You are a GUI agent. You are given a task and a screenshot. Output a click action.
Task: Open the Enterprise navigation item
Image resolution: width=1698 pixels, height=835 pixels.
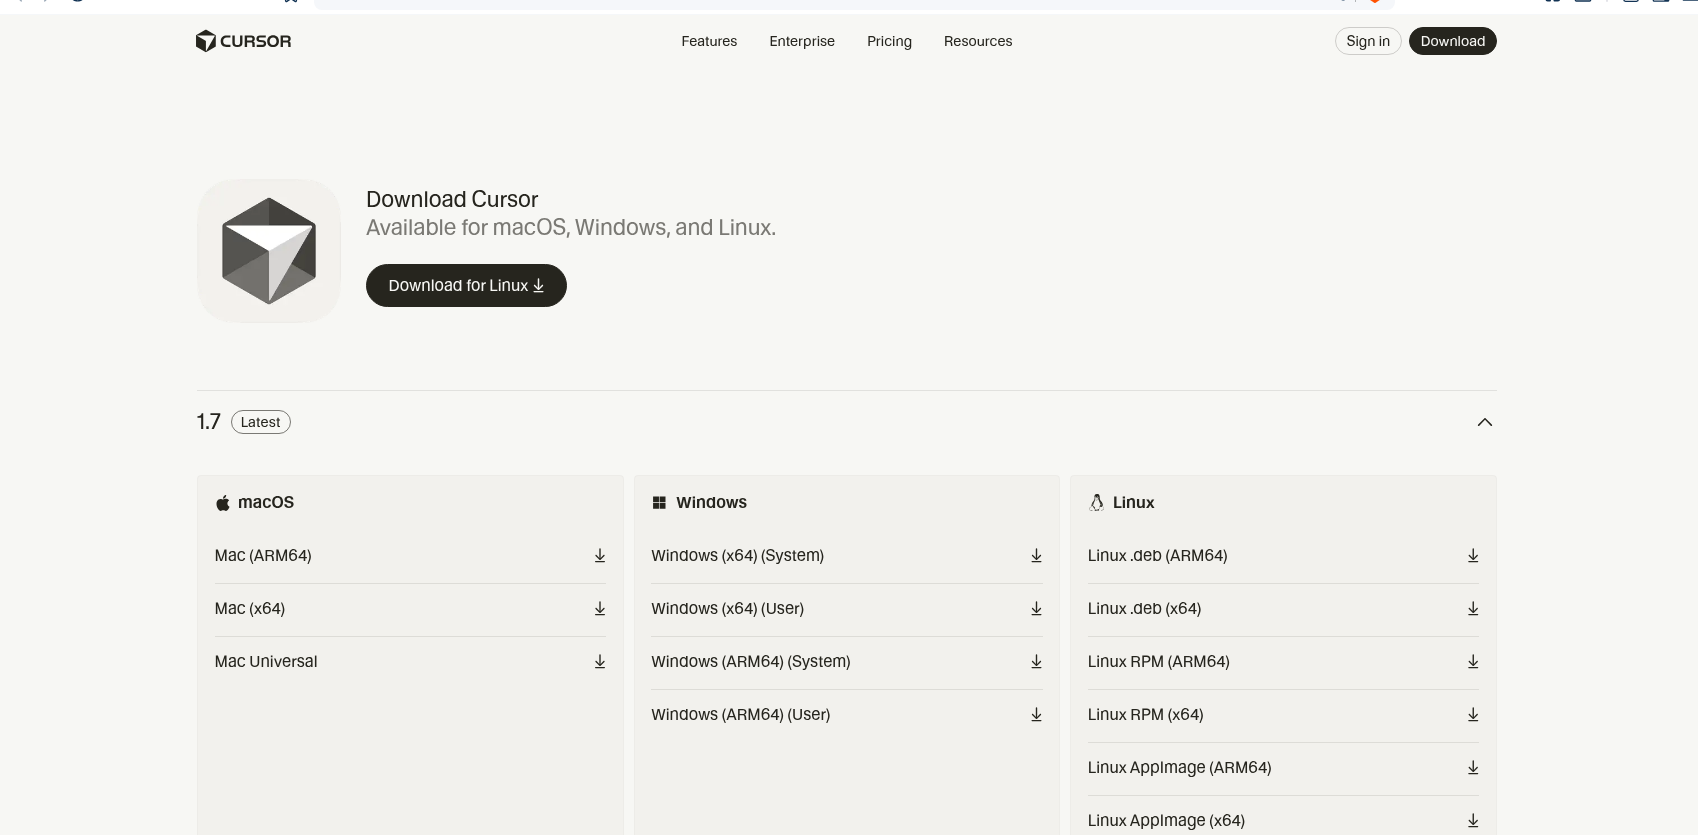[x=802, y=41]
